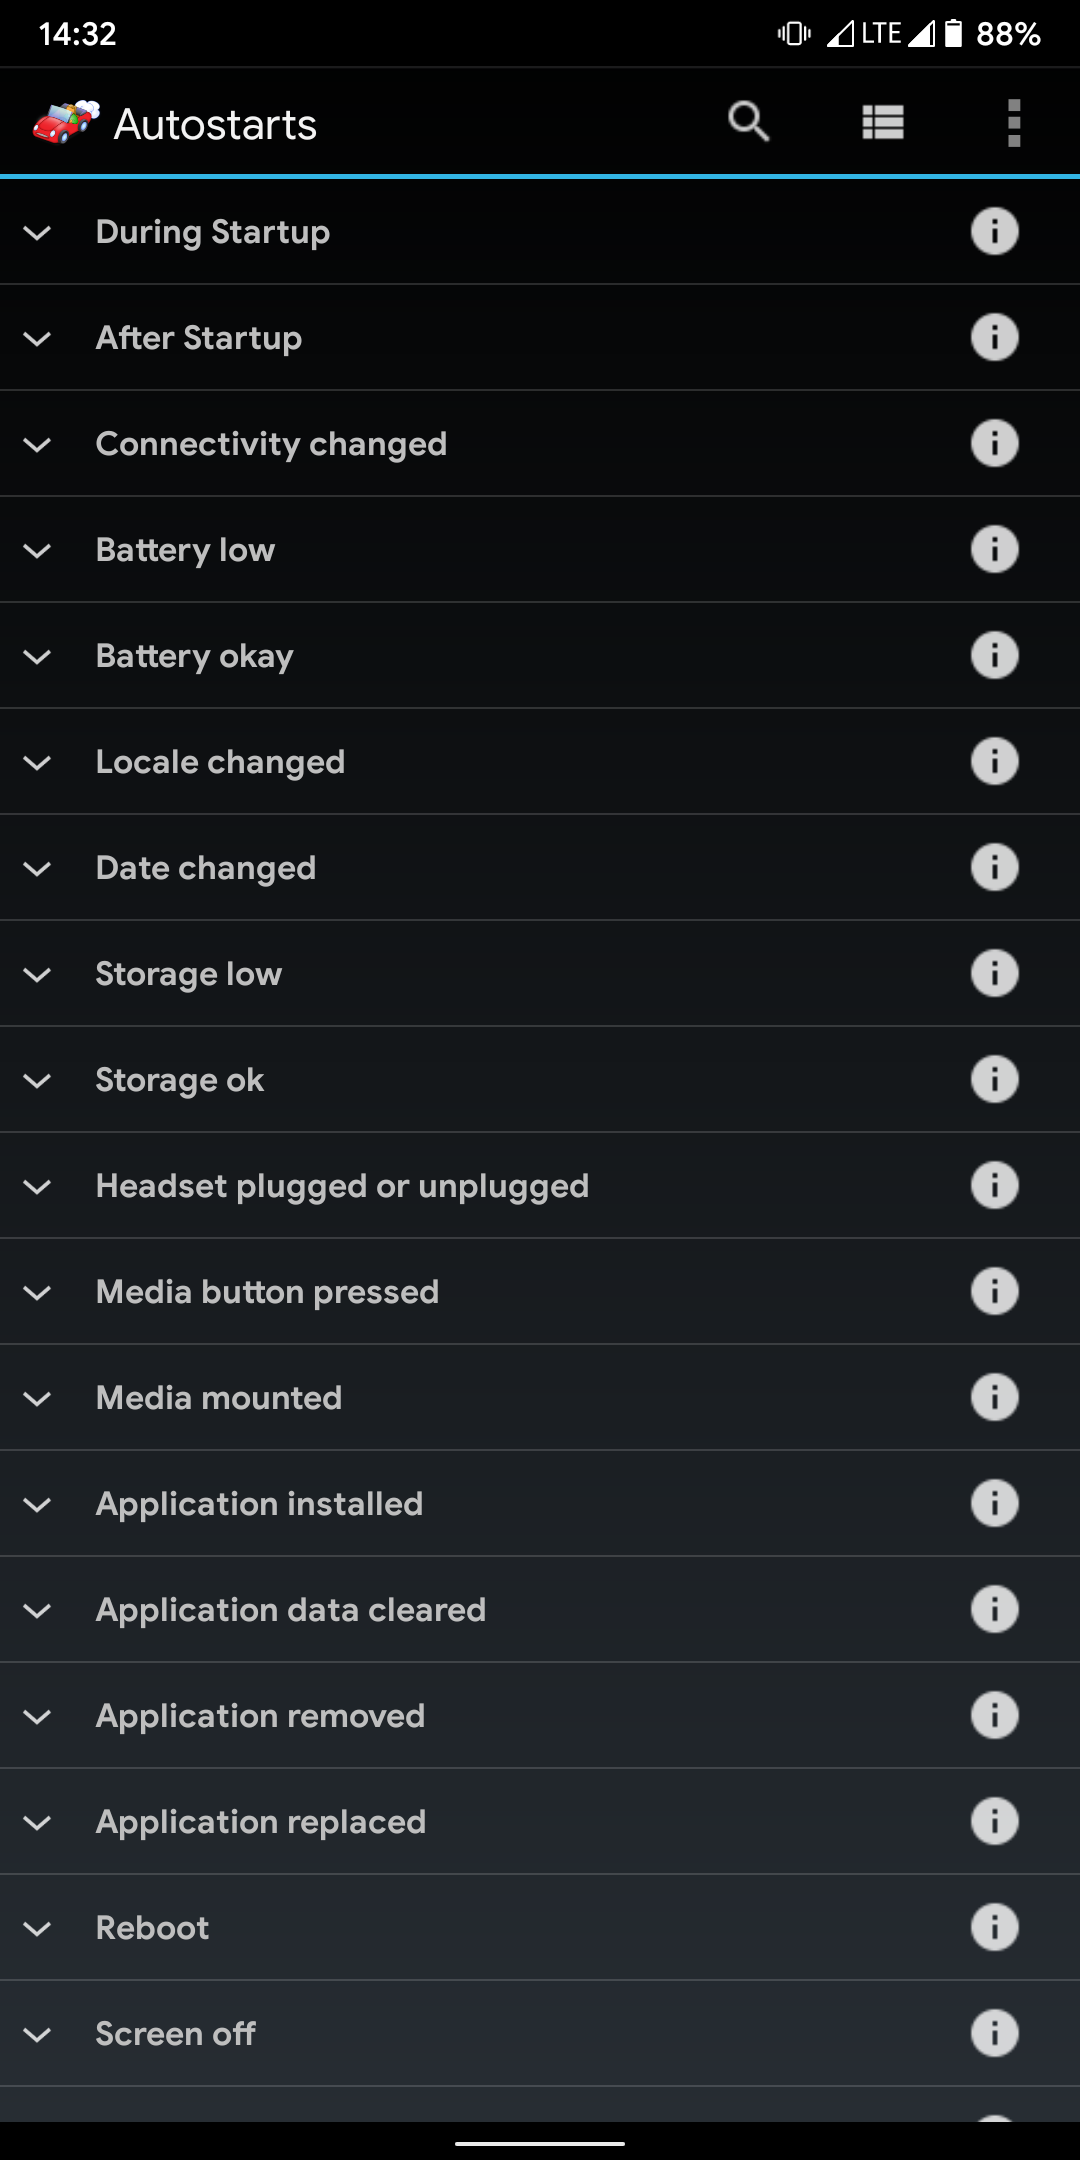Screen dimensions: 1080x2160
Task: Tap the battery percentage in status bar
Action: tap(1008, 35)
